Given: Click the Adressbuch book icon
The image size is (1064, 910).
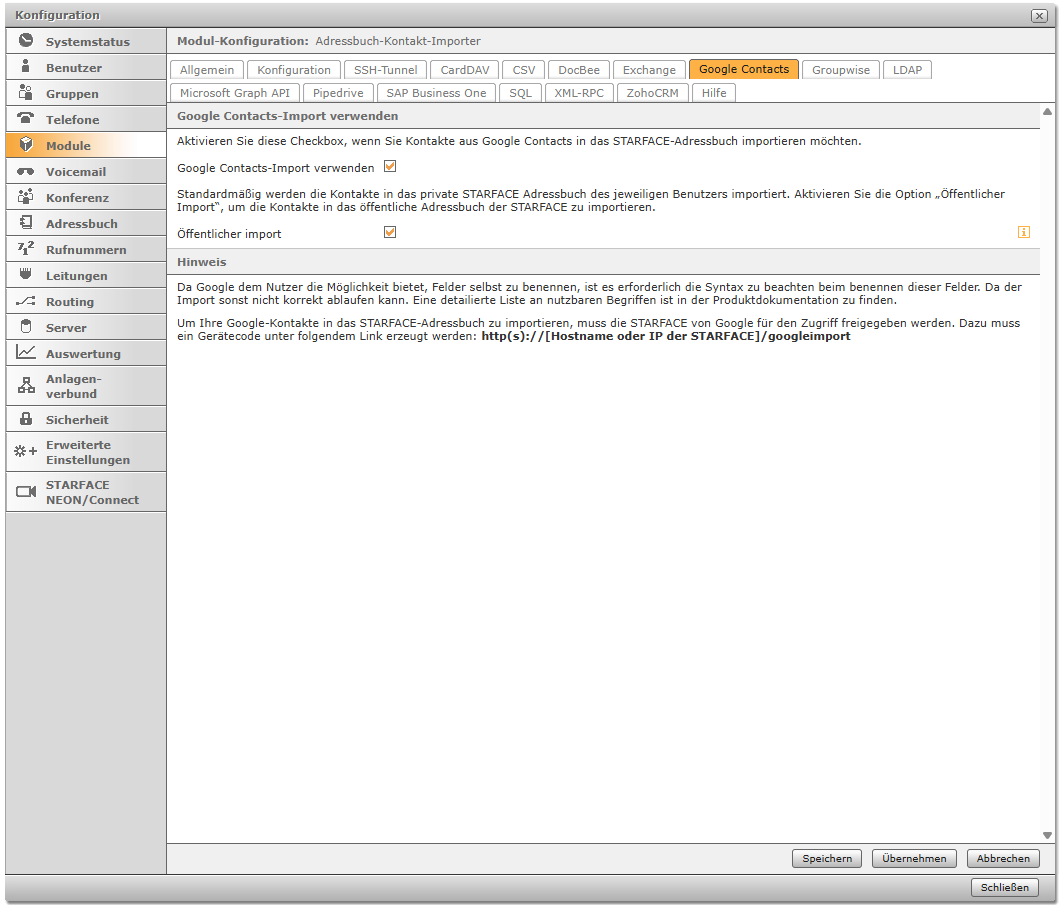Looking at the screenshot, I should [26, 223].
